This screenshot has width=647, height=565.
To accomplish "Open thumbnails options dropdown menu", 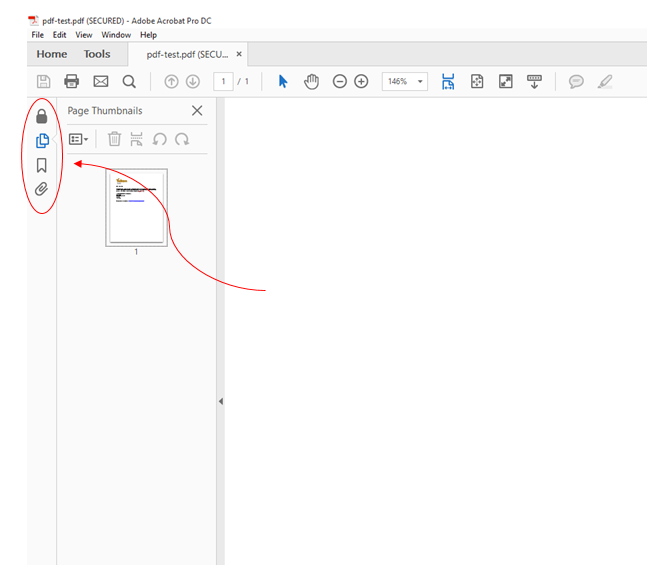I will click(x=79, y=140).
